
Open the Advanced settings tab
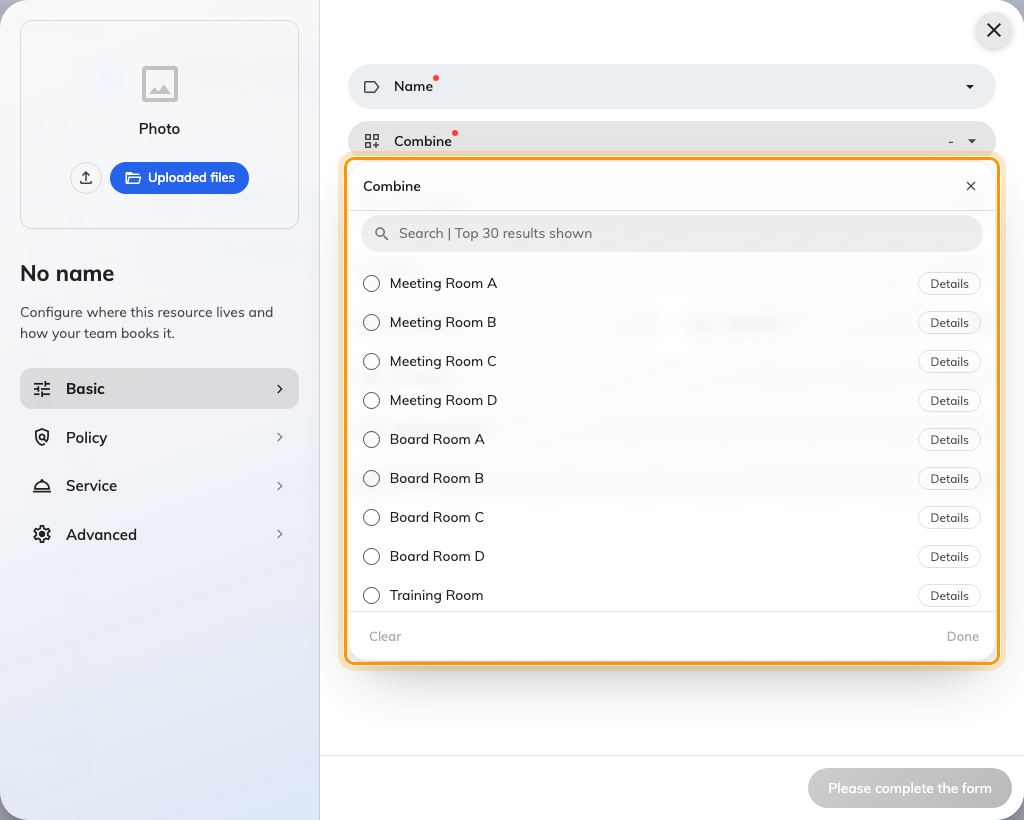pos(159,535)
